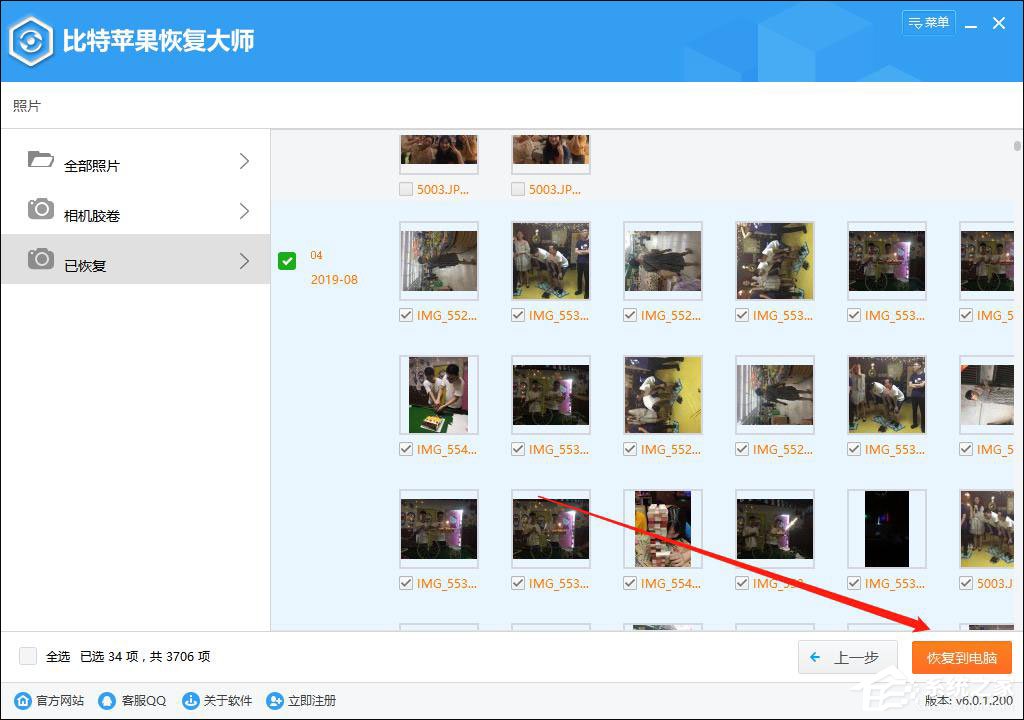Click the 相机胶卷 camera icon

pos(40,211)
